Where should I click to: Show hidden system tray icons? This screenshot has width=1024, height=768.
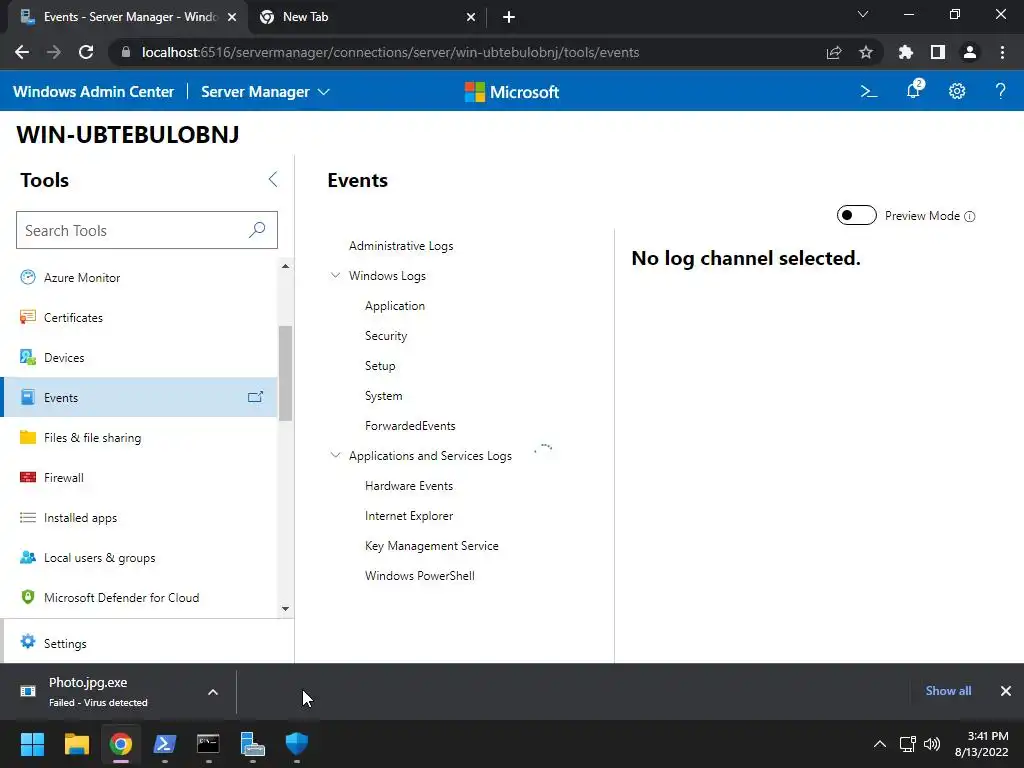880,744
